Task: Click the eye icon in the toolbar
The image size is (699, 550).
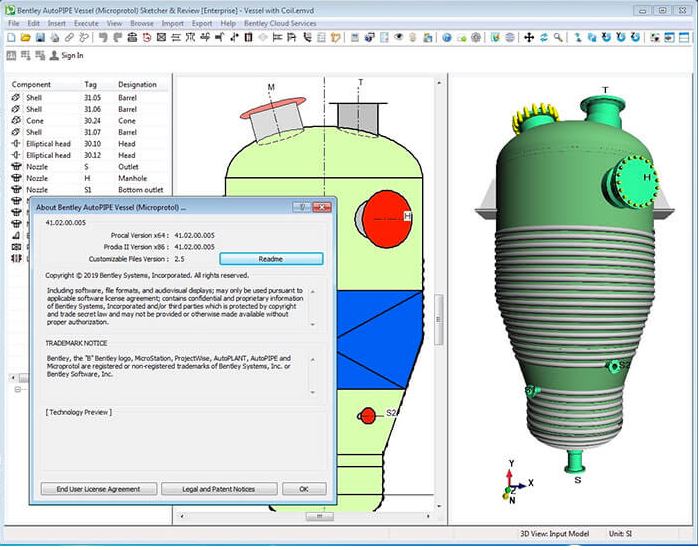Action: pos(398,38)
